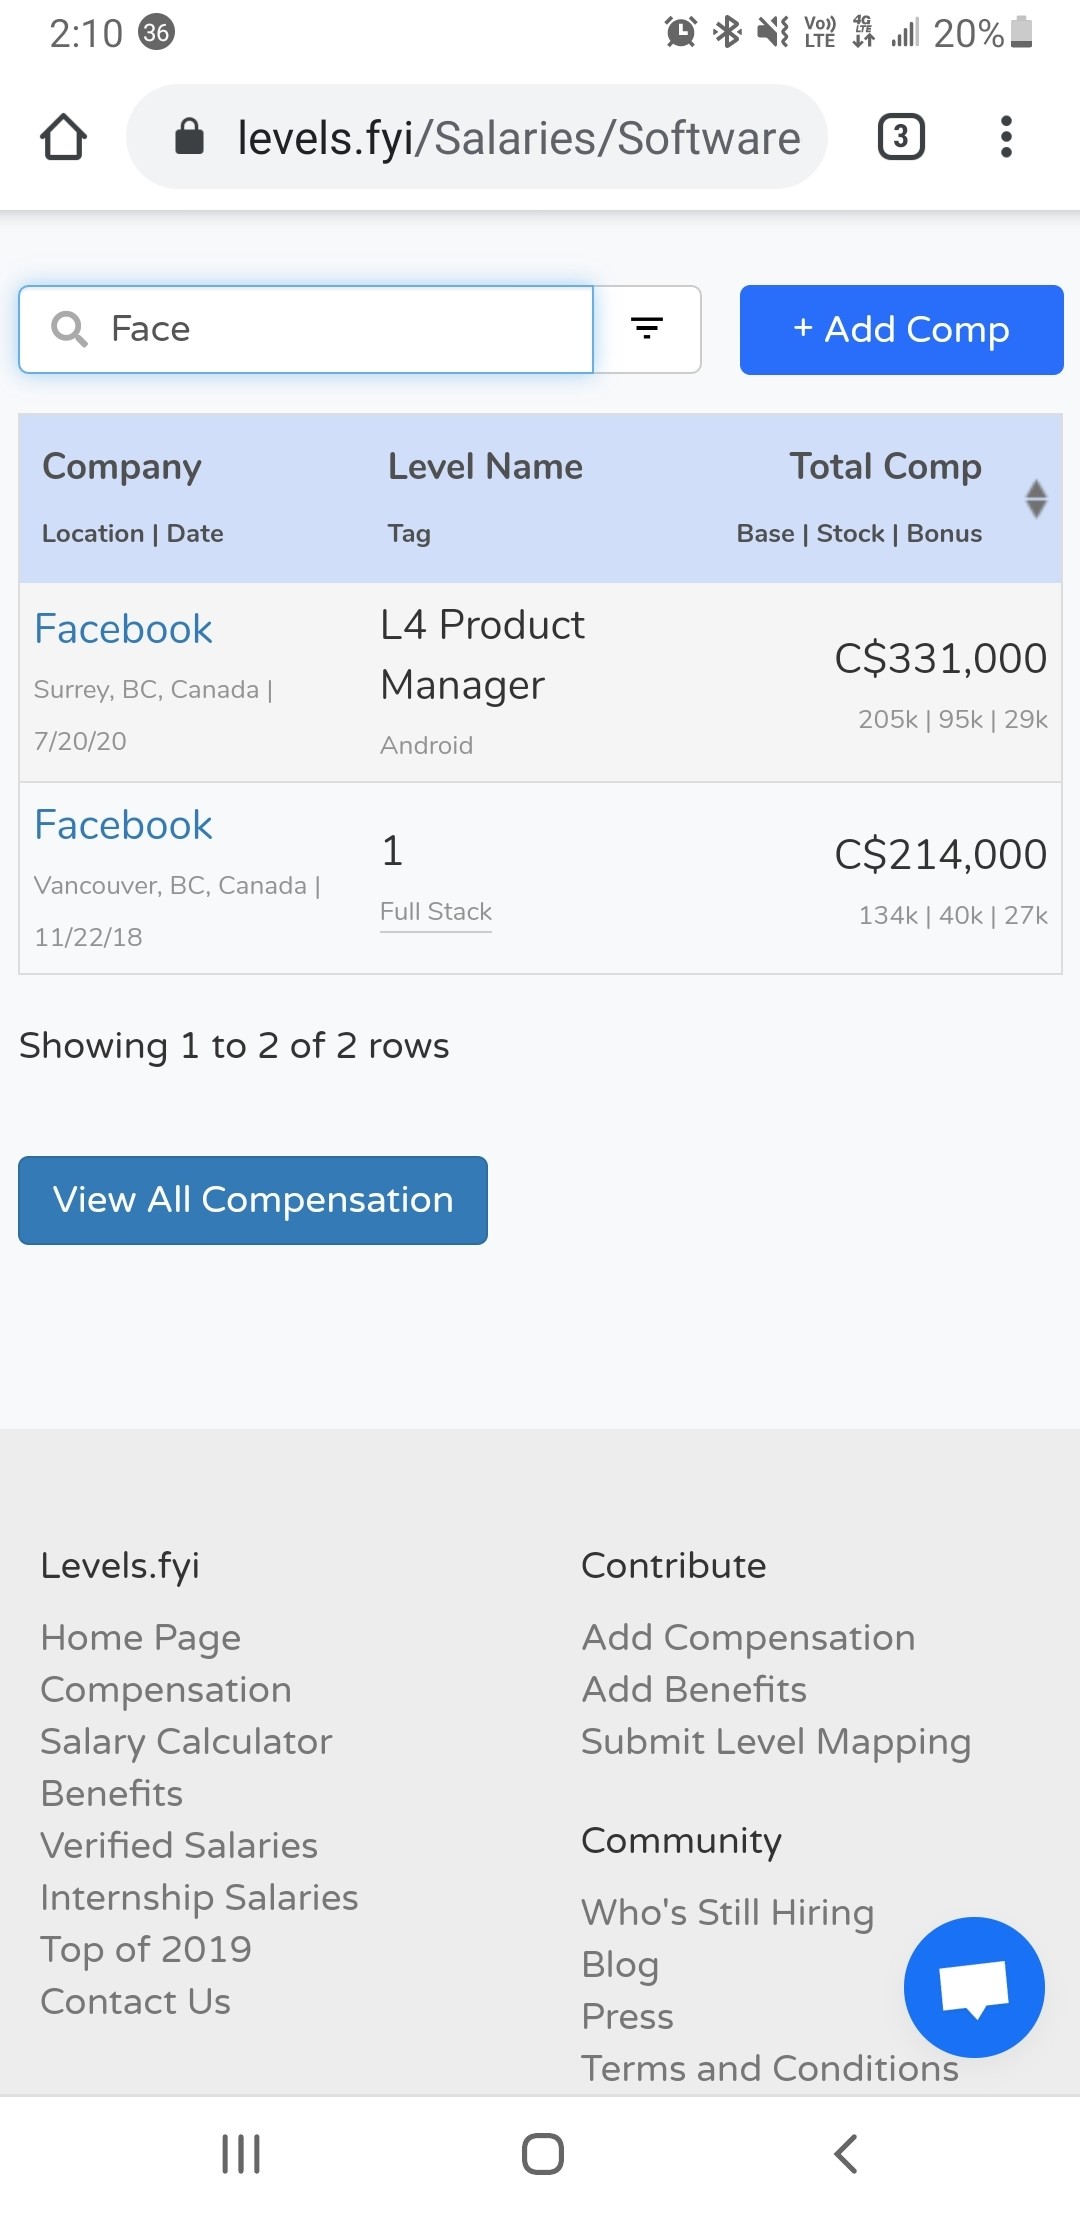Open the browser tab switcher showing 3
This screenshot has height=2220, width=1080.
[901, 137]
